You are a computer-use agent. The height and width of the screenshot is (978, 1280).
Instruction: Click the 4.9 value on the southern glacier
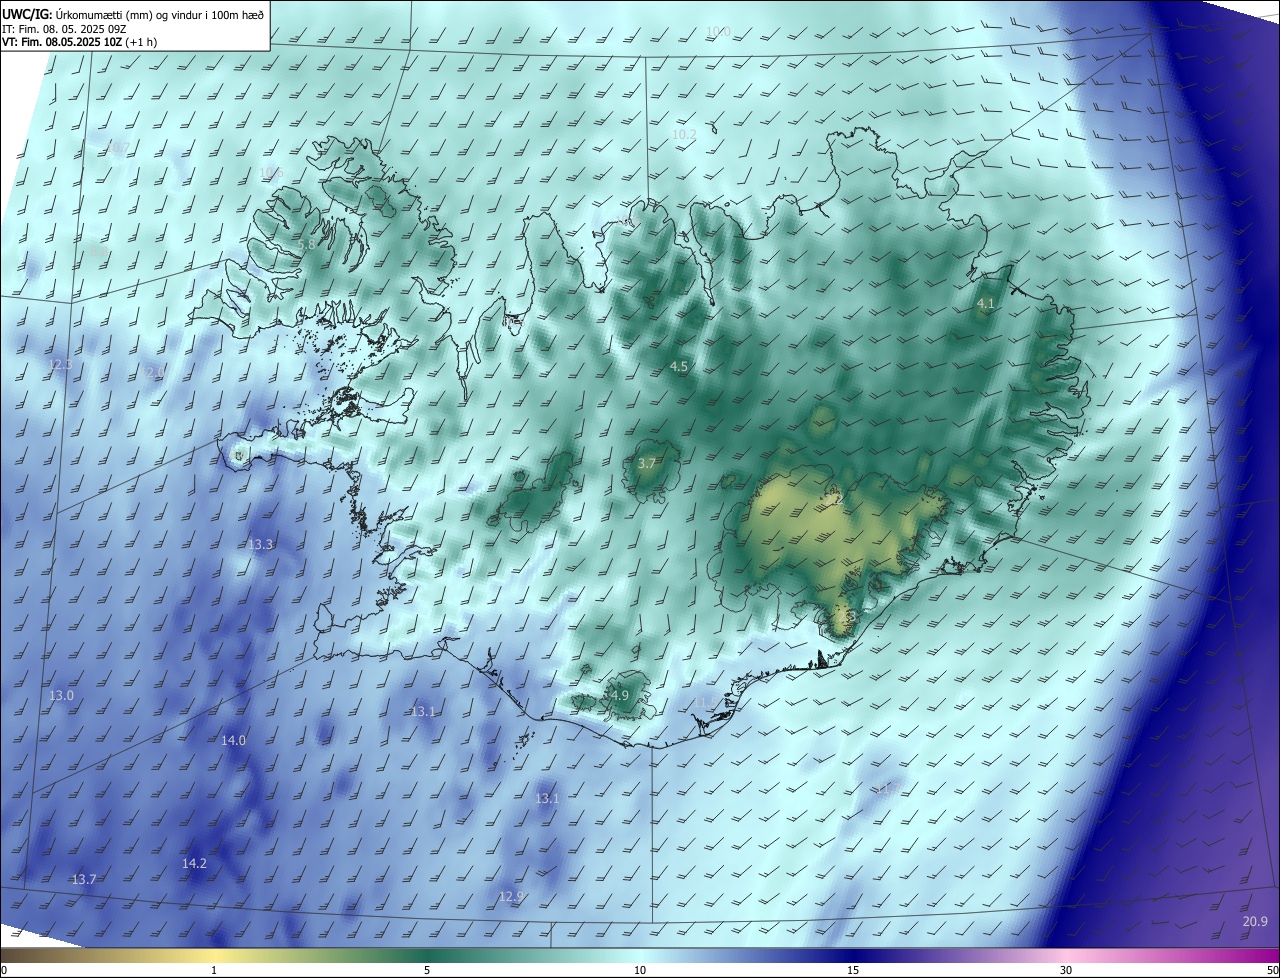tap(619, 695)
